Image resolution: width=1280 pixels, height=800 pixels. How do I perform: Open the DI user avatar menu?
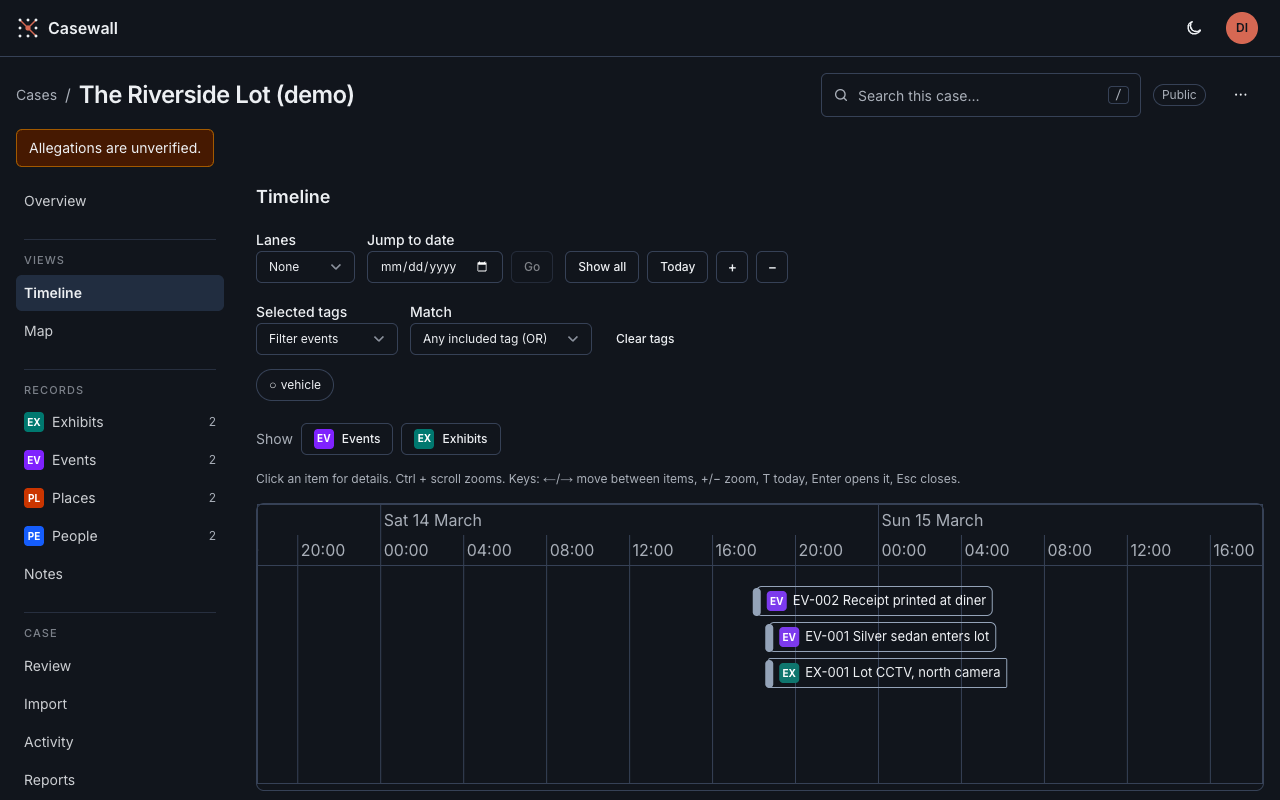click(x=1242, y=28)
